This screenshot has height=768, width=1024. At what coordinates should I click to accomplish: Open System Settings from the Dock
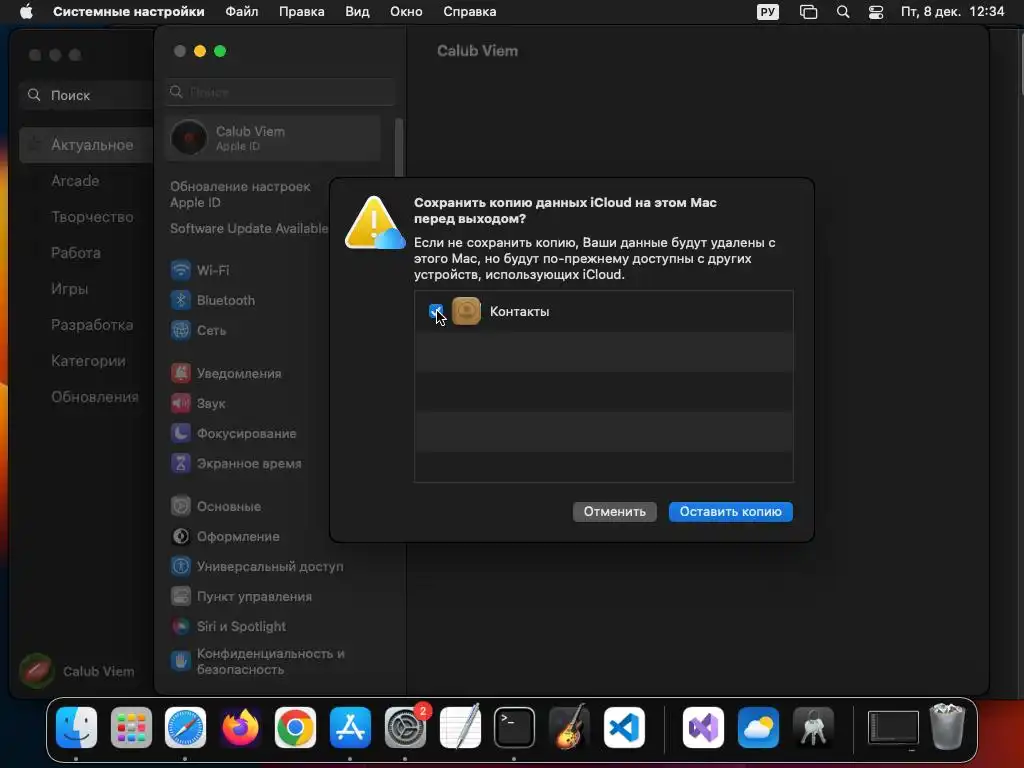(x=405, y=727)
